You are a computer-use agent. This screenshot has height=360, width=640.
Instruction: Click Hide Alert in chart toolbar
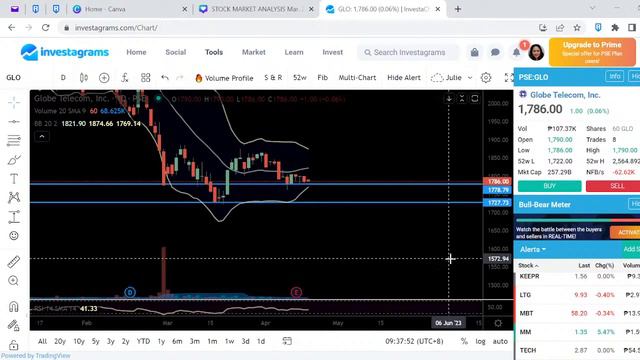(404, 78)
